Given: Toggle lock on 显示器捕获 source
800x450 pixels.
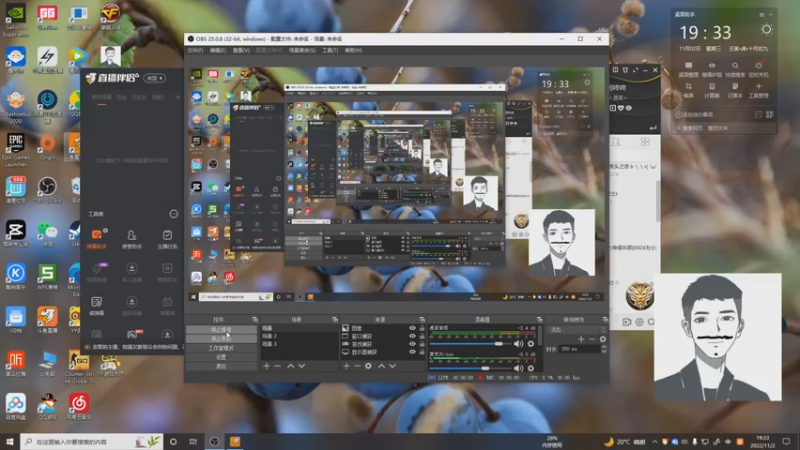Looking at the screenshot, I should (x=422, y=352).
